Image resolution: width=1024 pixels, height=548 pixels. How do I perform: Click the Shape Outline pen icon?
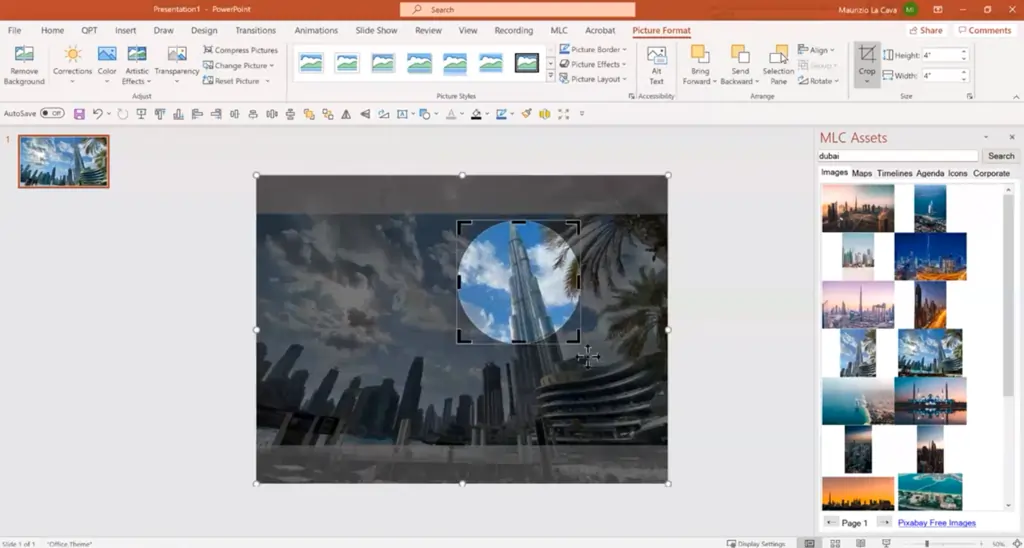click(x=501, y=114)
